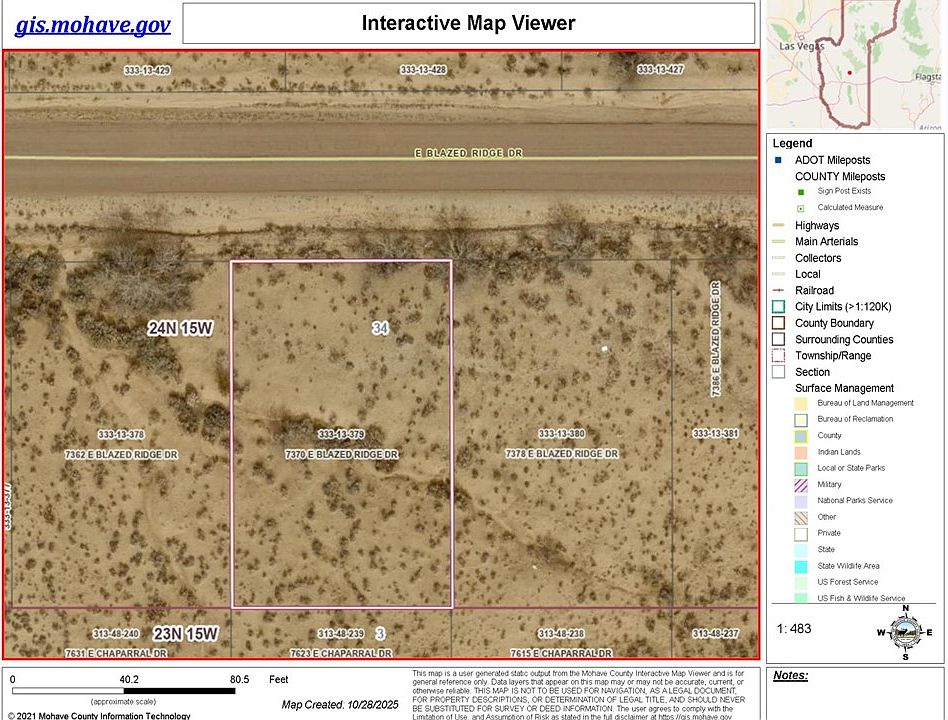Click the Railroad legend symbol
Image resolution: width=948 pixels, height=720 pixels.
click(778, 291)
